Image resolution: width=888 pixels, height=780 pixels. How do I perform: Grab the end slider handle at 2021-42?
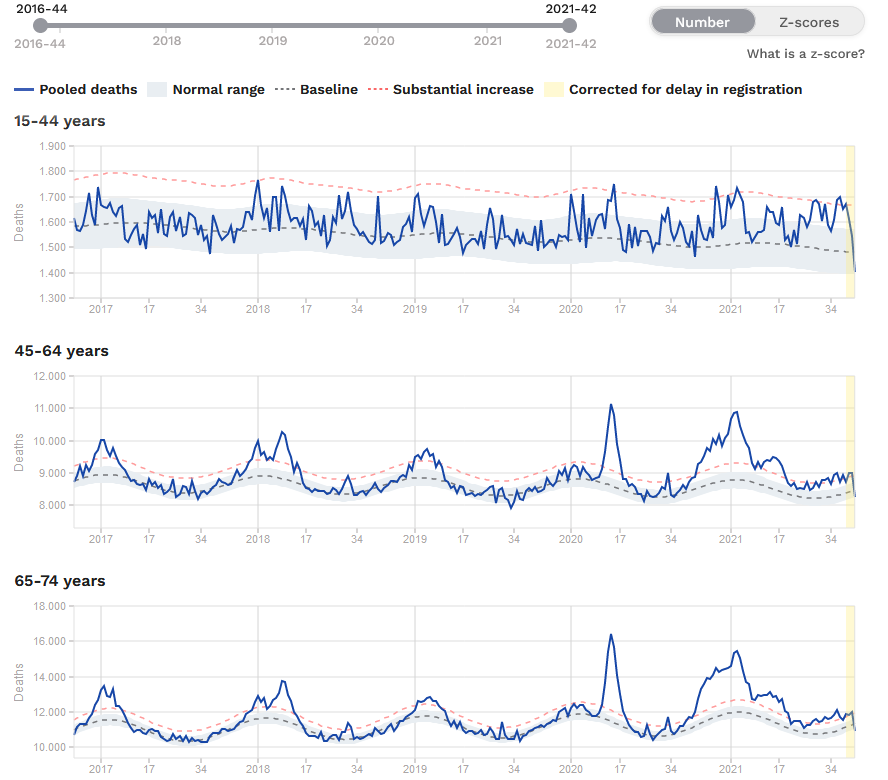pyautogui.click(x=570, y=25)
